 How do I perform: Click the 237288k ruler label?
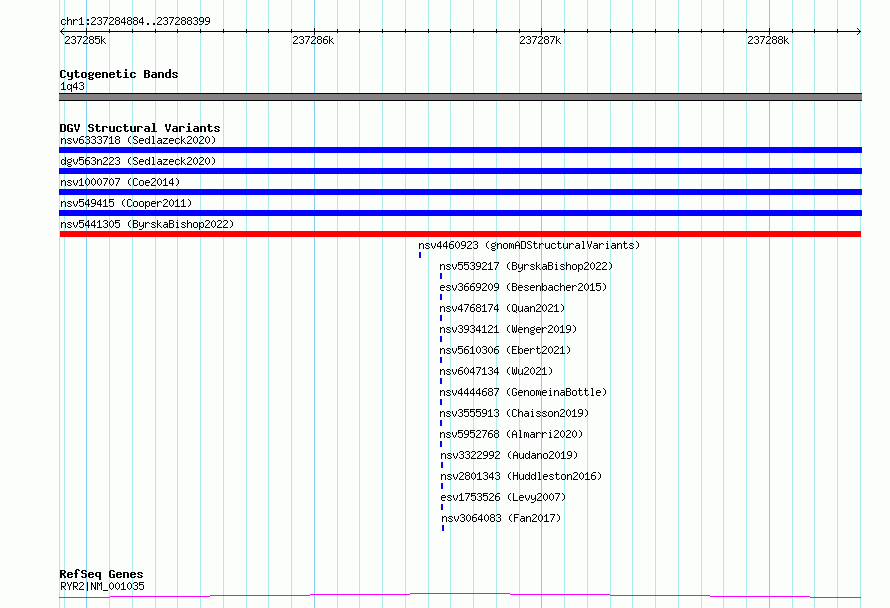tap(768, 40)
